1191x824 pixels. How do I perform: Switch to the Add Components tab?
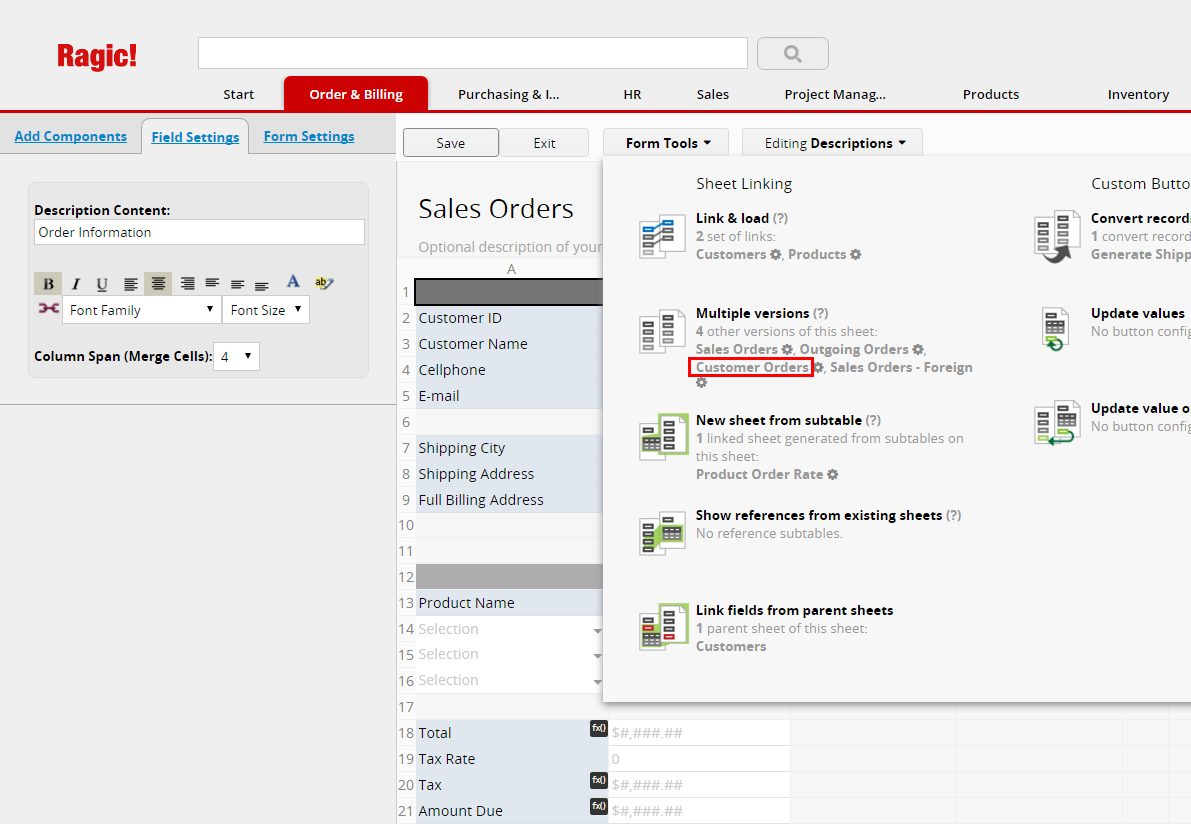(x=70, y=137)
